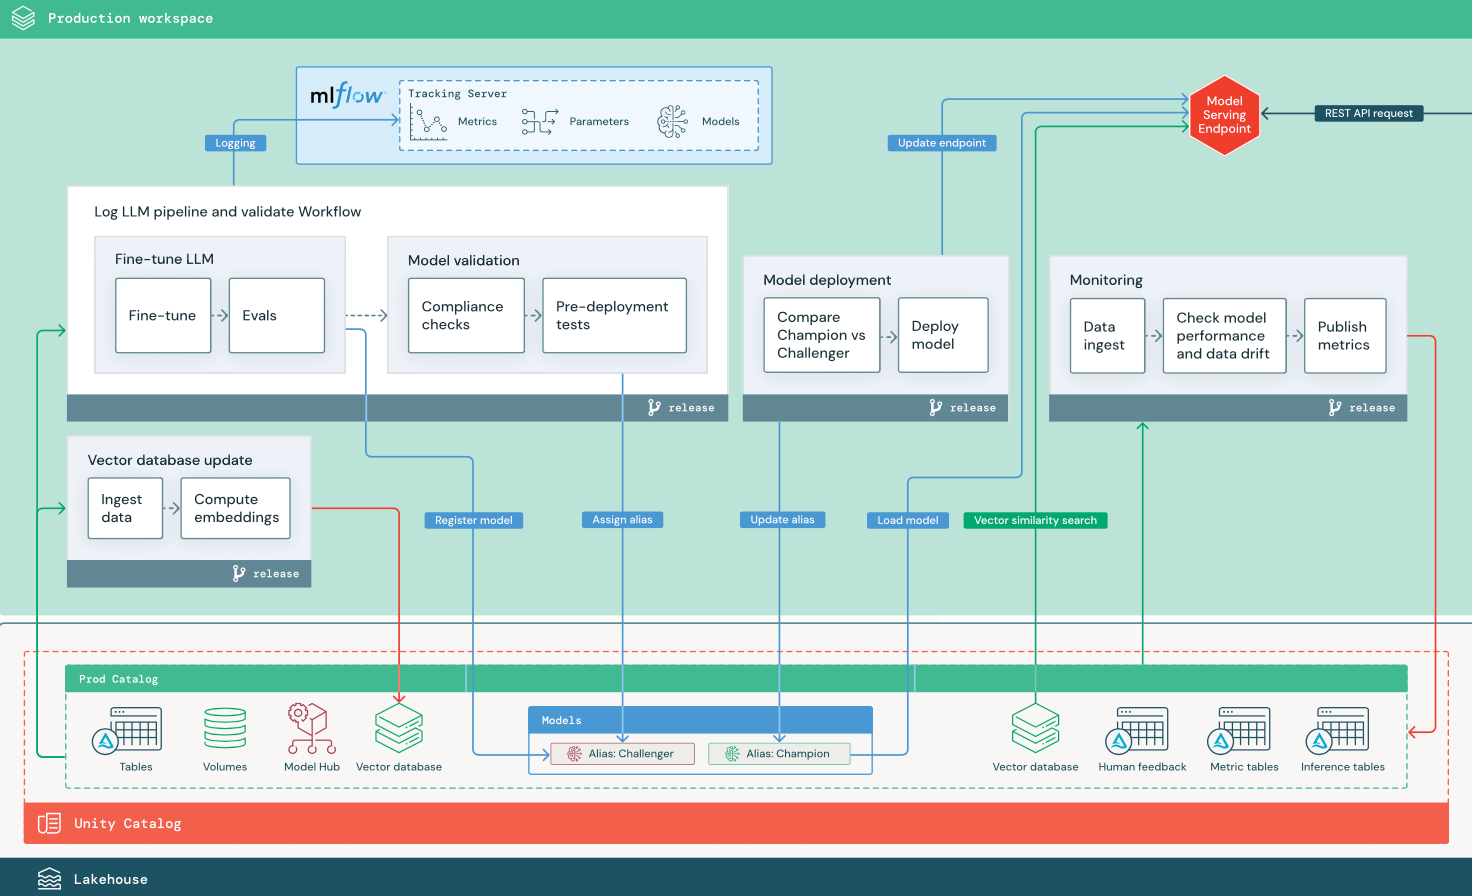This screenshot has height=896, width=1472.
Task: Click the Lakehouse icon in the footer
Action: (x=49, y=878)
